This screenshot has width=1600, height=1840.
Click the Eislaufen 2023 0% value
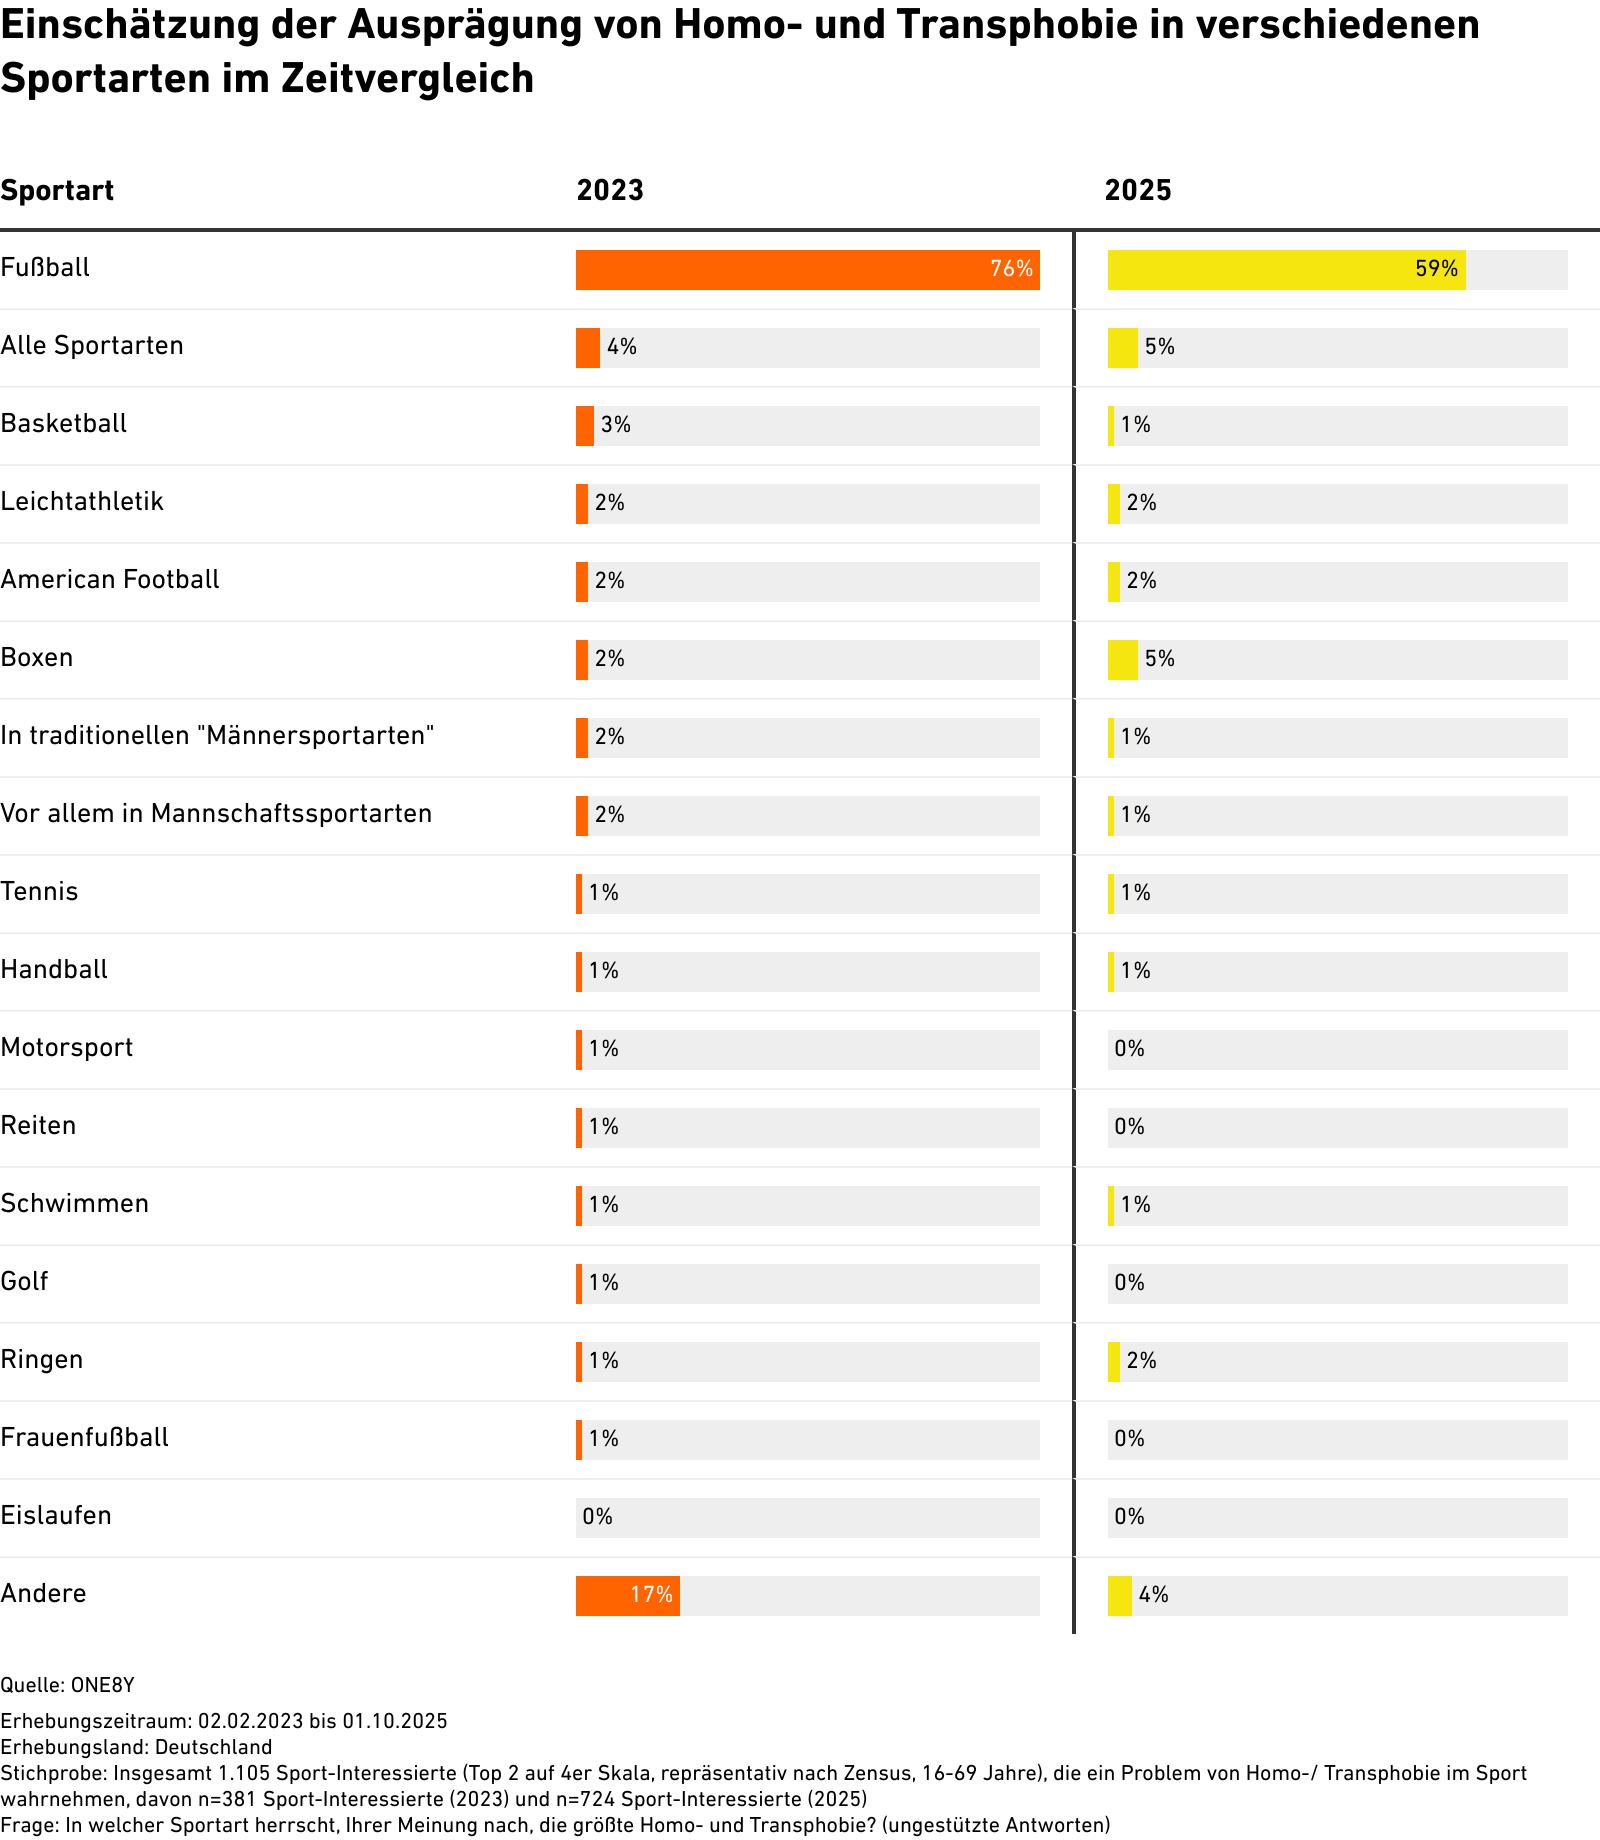(x=597, y=1517)
